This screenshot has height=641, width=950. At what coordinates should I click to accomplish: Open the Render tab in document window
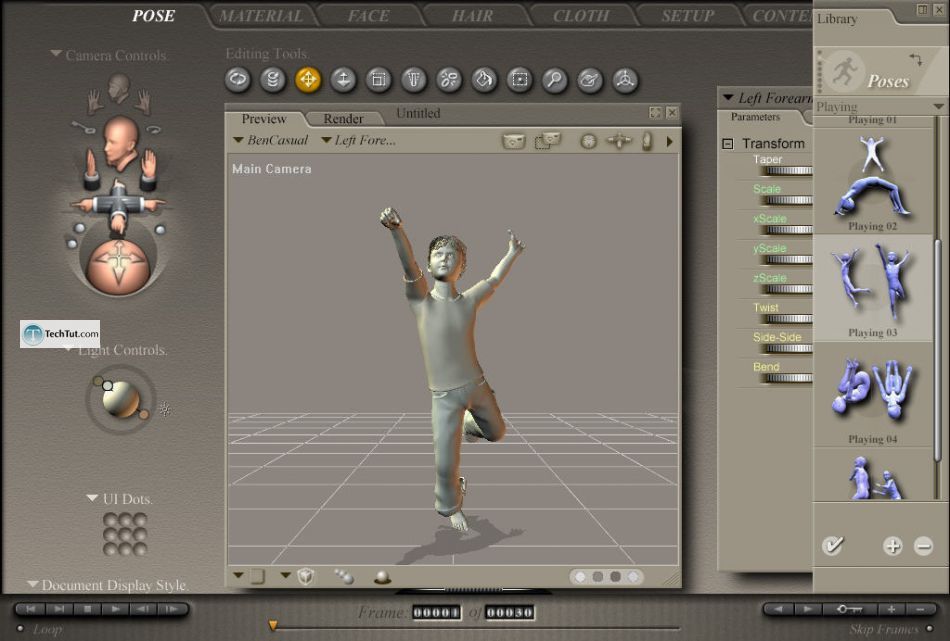tap(344, 119)
